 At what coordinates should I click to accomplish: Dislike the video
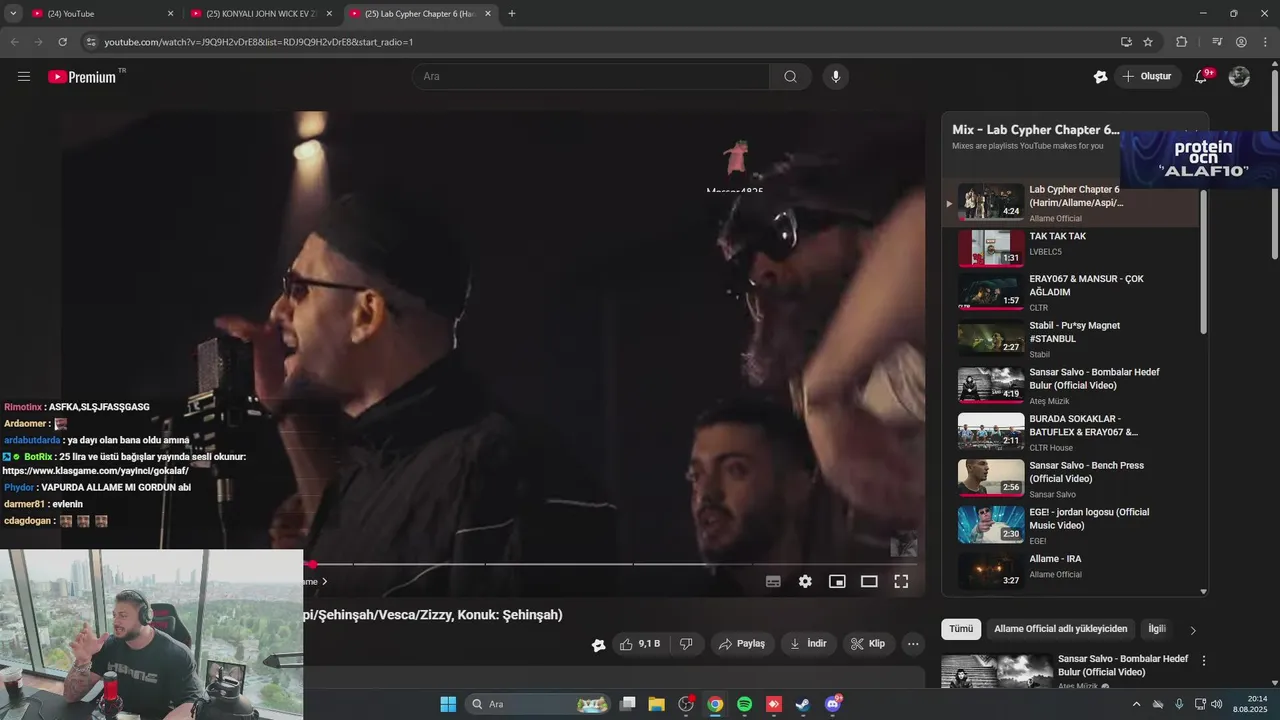point(686,644)
